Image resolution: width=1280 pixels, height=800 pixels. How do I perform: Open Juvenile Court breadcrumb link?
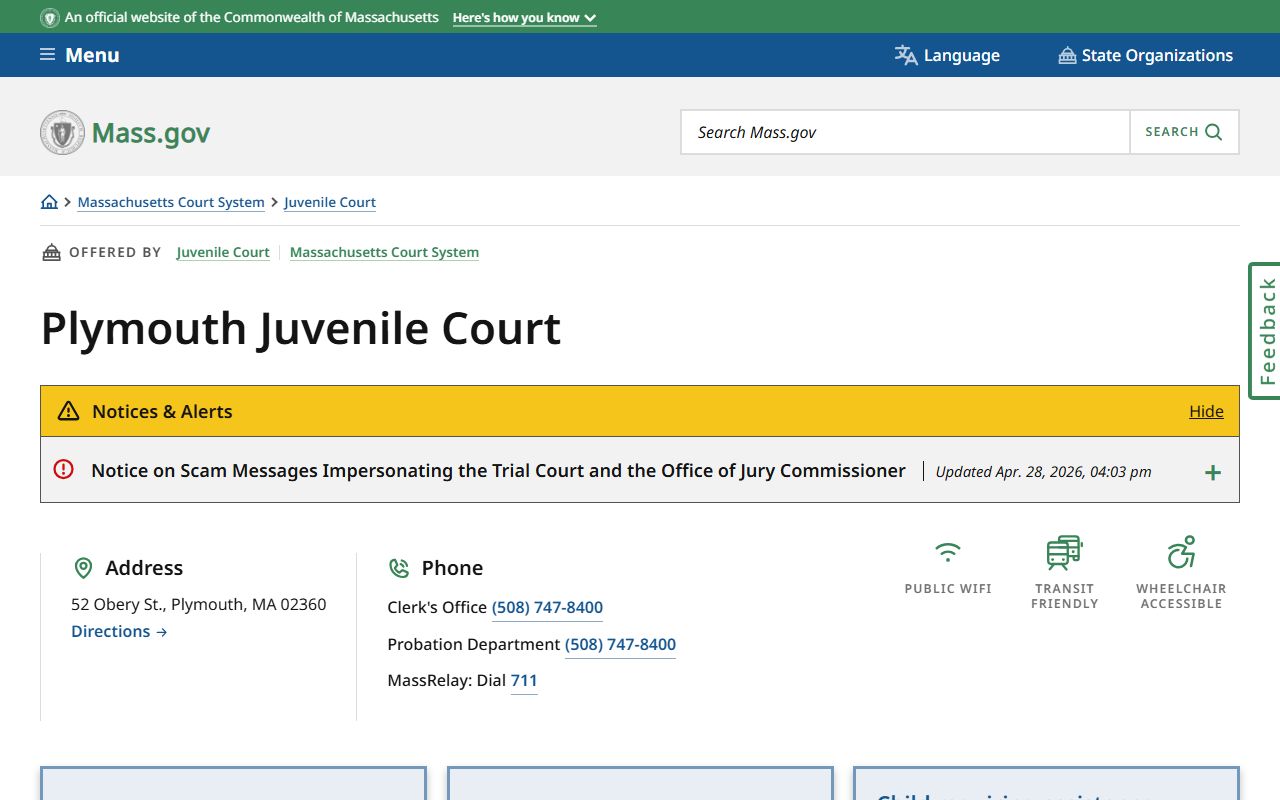(x=330, y=202)
